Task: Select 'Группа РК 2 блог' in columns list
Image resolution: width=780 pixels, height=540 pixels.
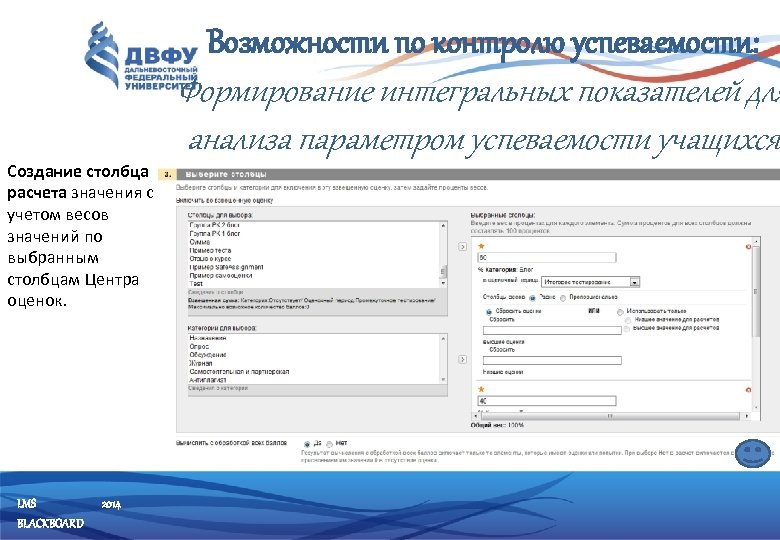Action: tap(215, 225)
